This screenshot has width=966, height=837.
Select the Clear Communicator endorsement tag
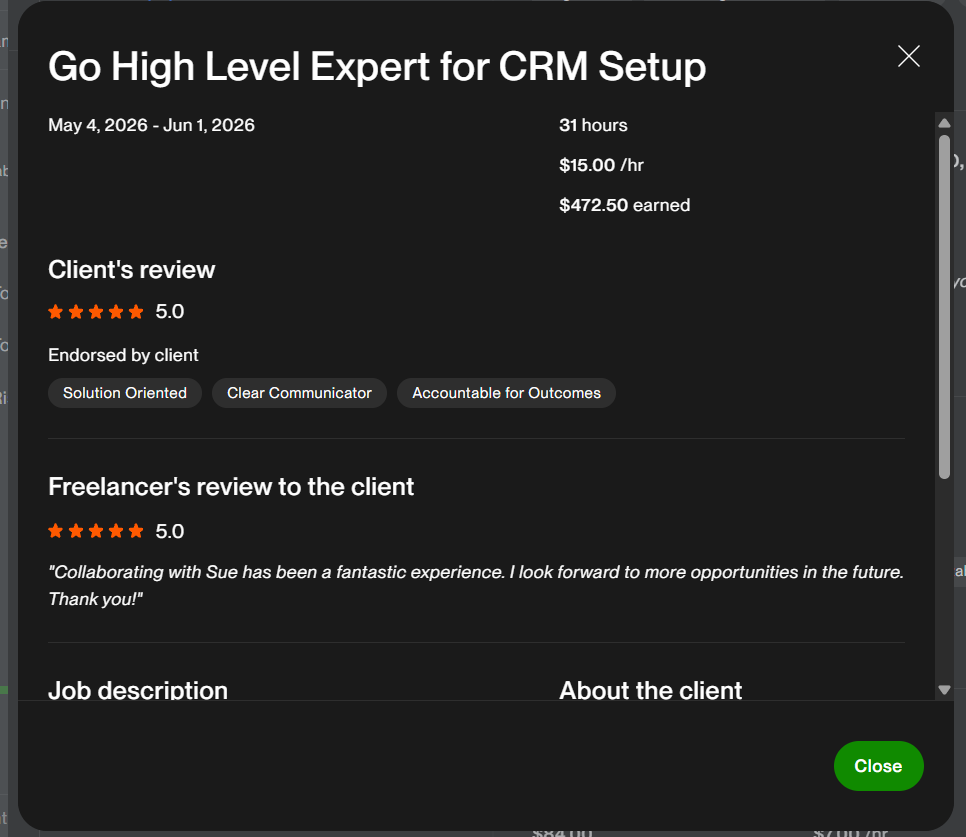click(299, 393)
